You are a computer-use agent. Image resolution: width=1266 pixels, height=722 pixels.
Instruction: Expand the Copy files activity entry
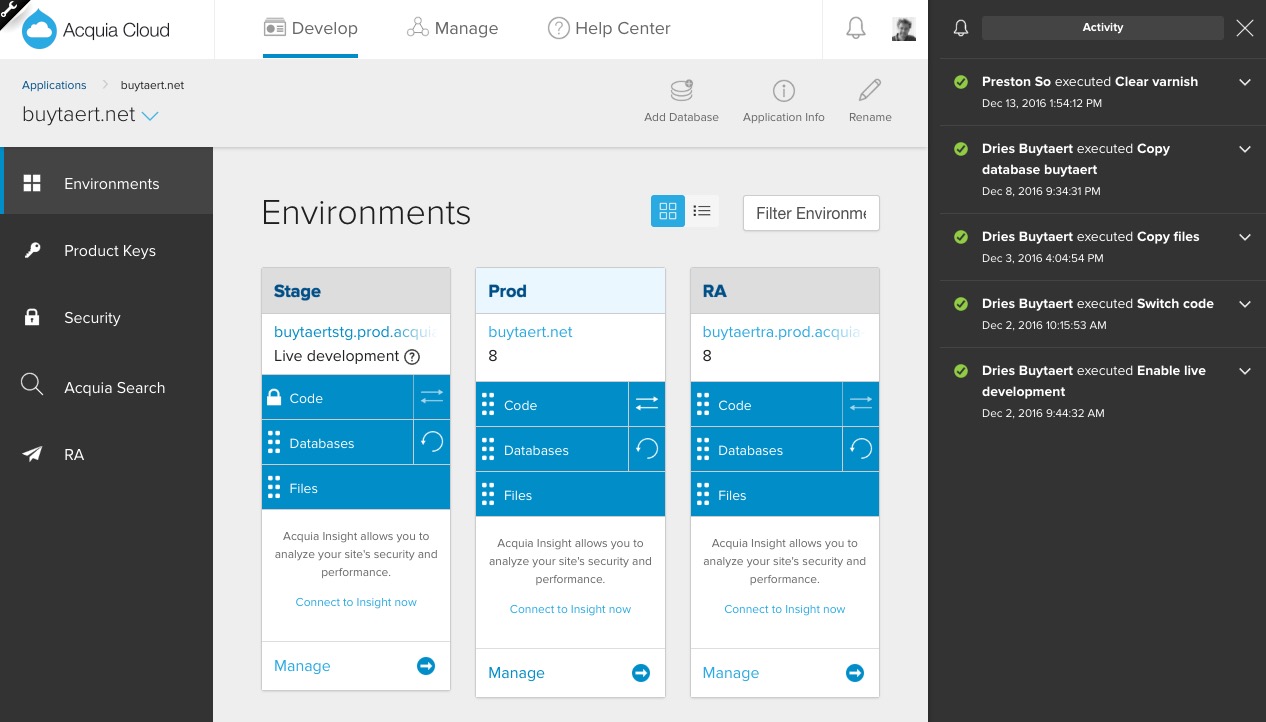point(1245,237)
